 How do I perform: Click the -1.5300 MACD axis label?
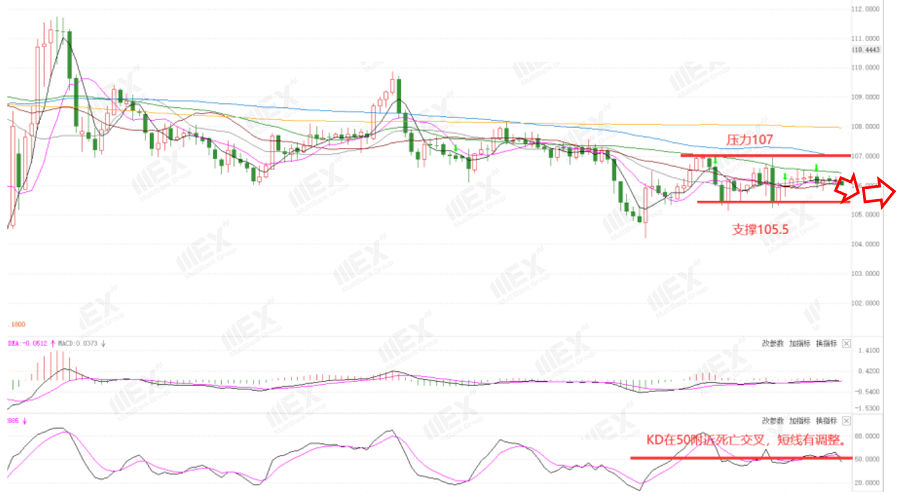[x=867, y=409]
